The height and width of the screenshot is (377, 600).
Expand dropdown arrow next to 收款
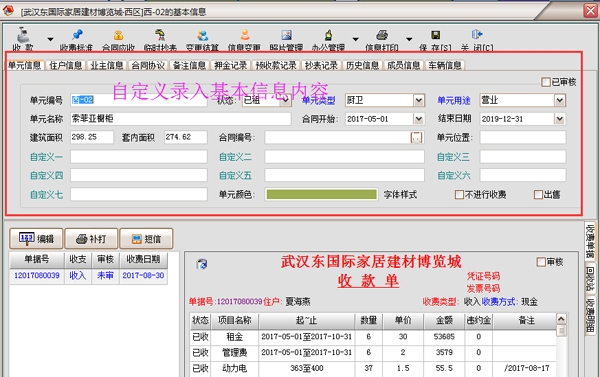(50, 39)
